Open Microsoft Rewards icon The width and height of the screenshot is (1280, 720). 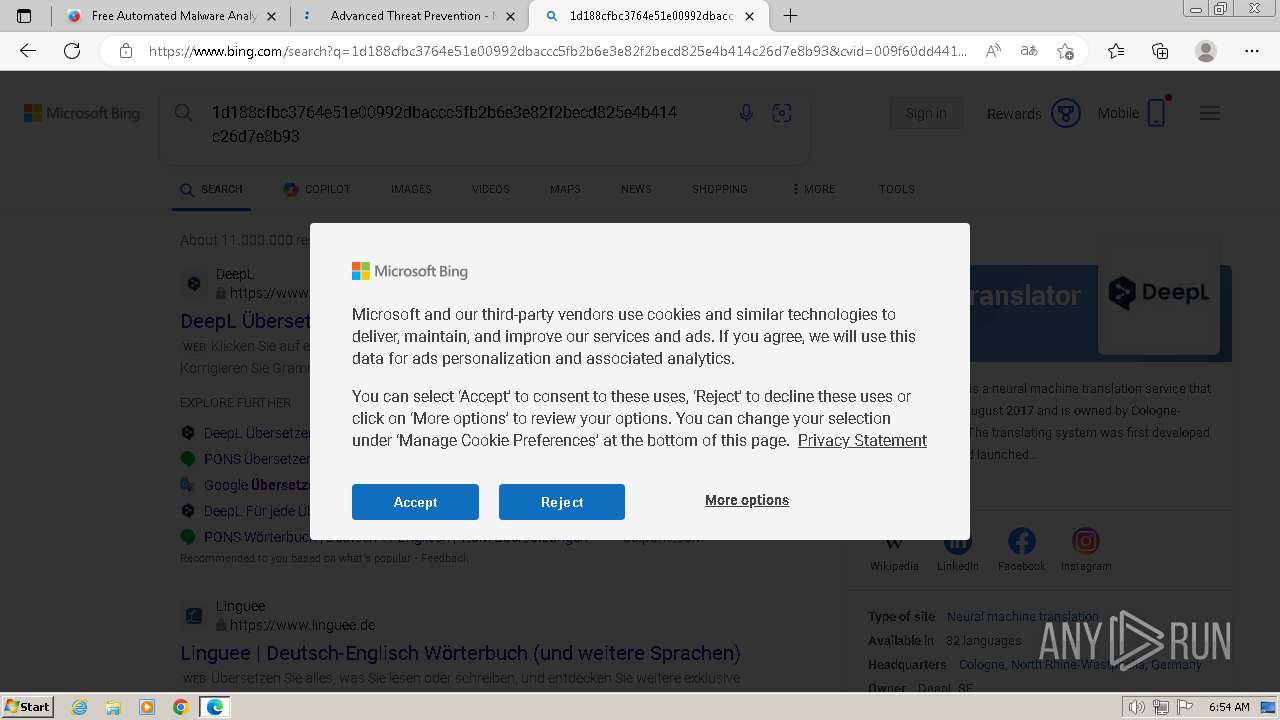(1066, 113)
